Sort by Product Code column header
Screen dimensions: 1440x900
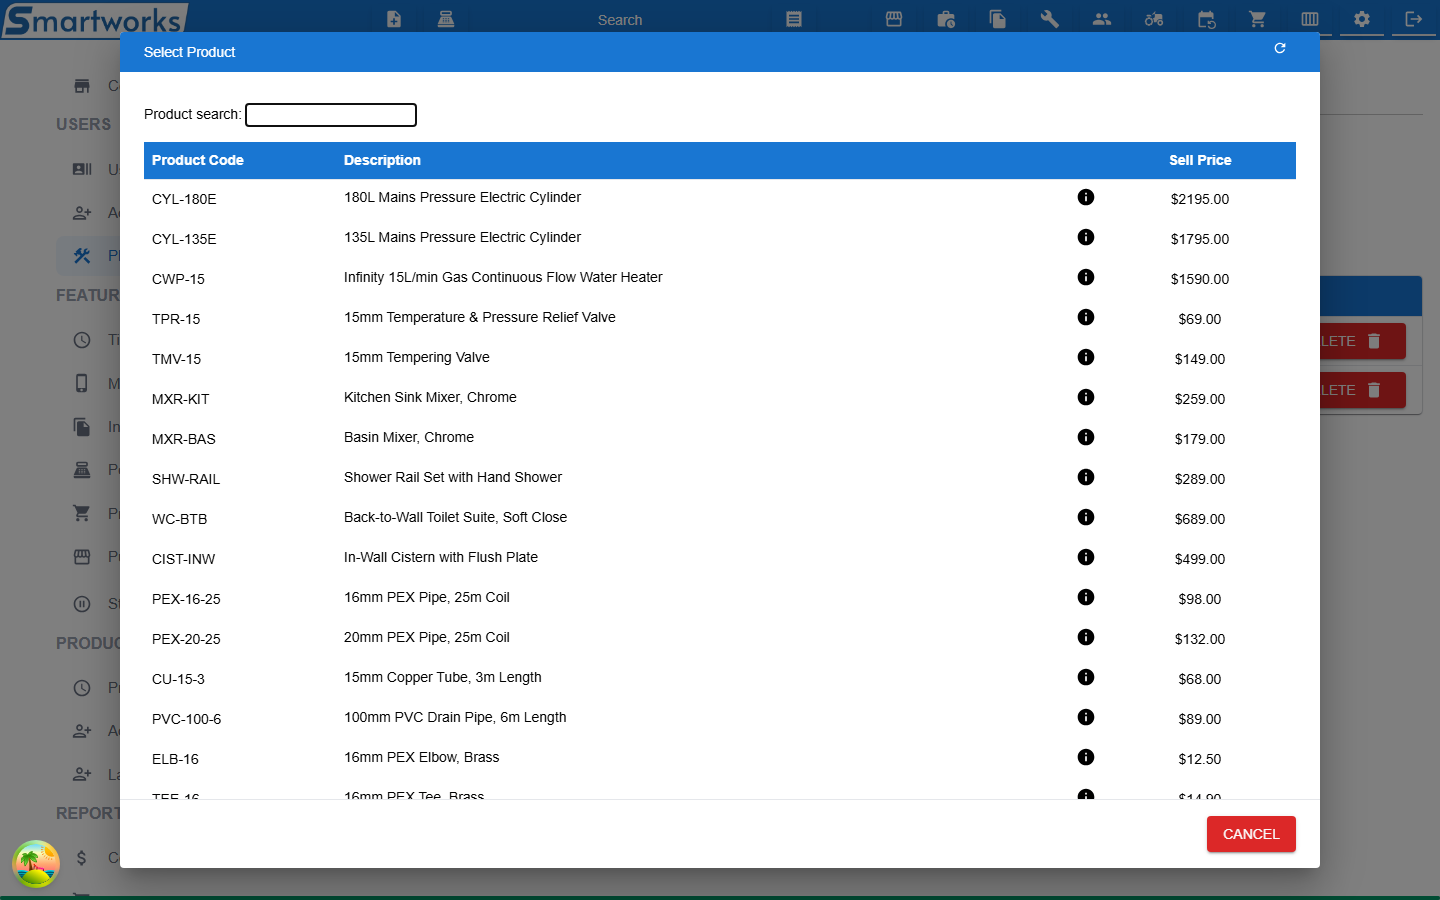tap(198, 160)
